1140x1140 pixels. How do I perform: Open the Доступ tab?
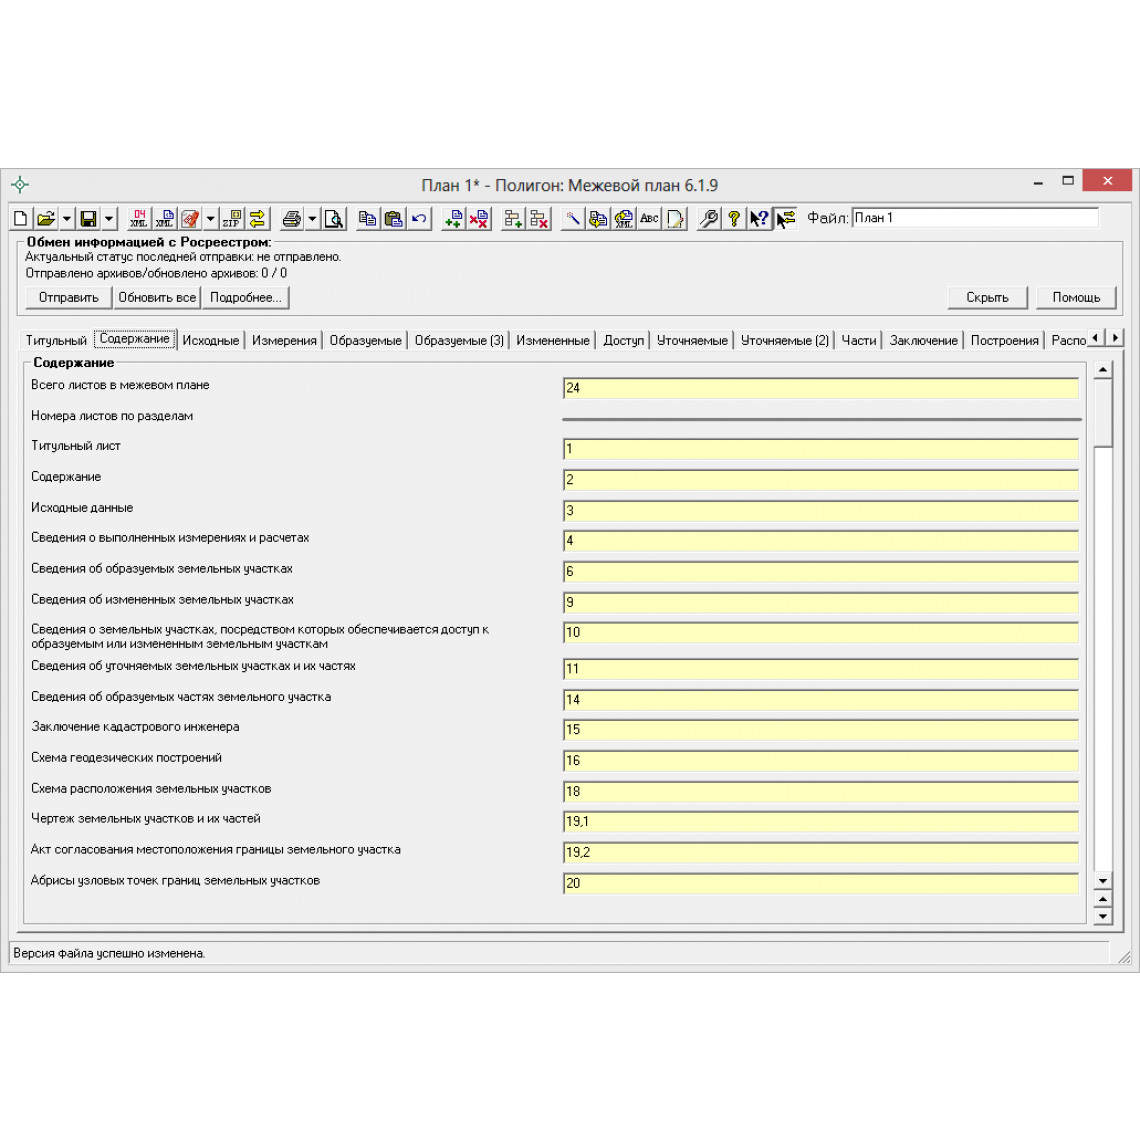coord(624,340)
